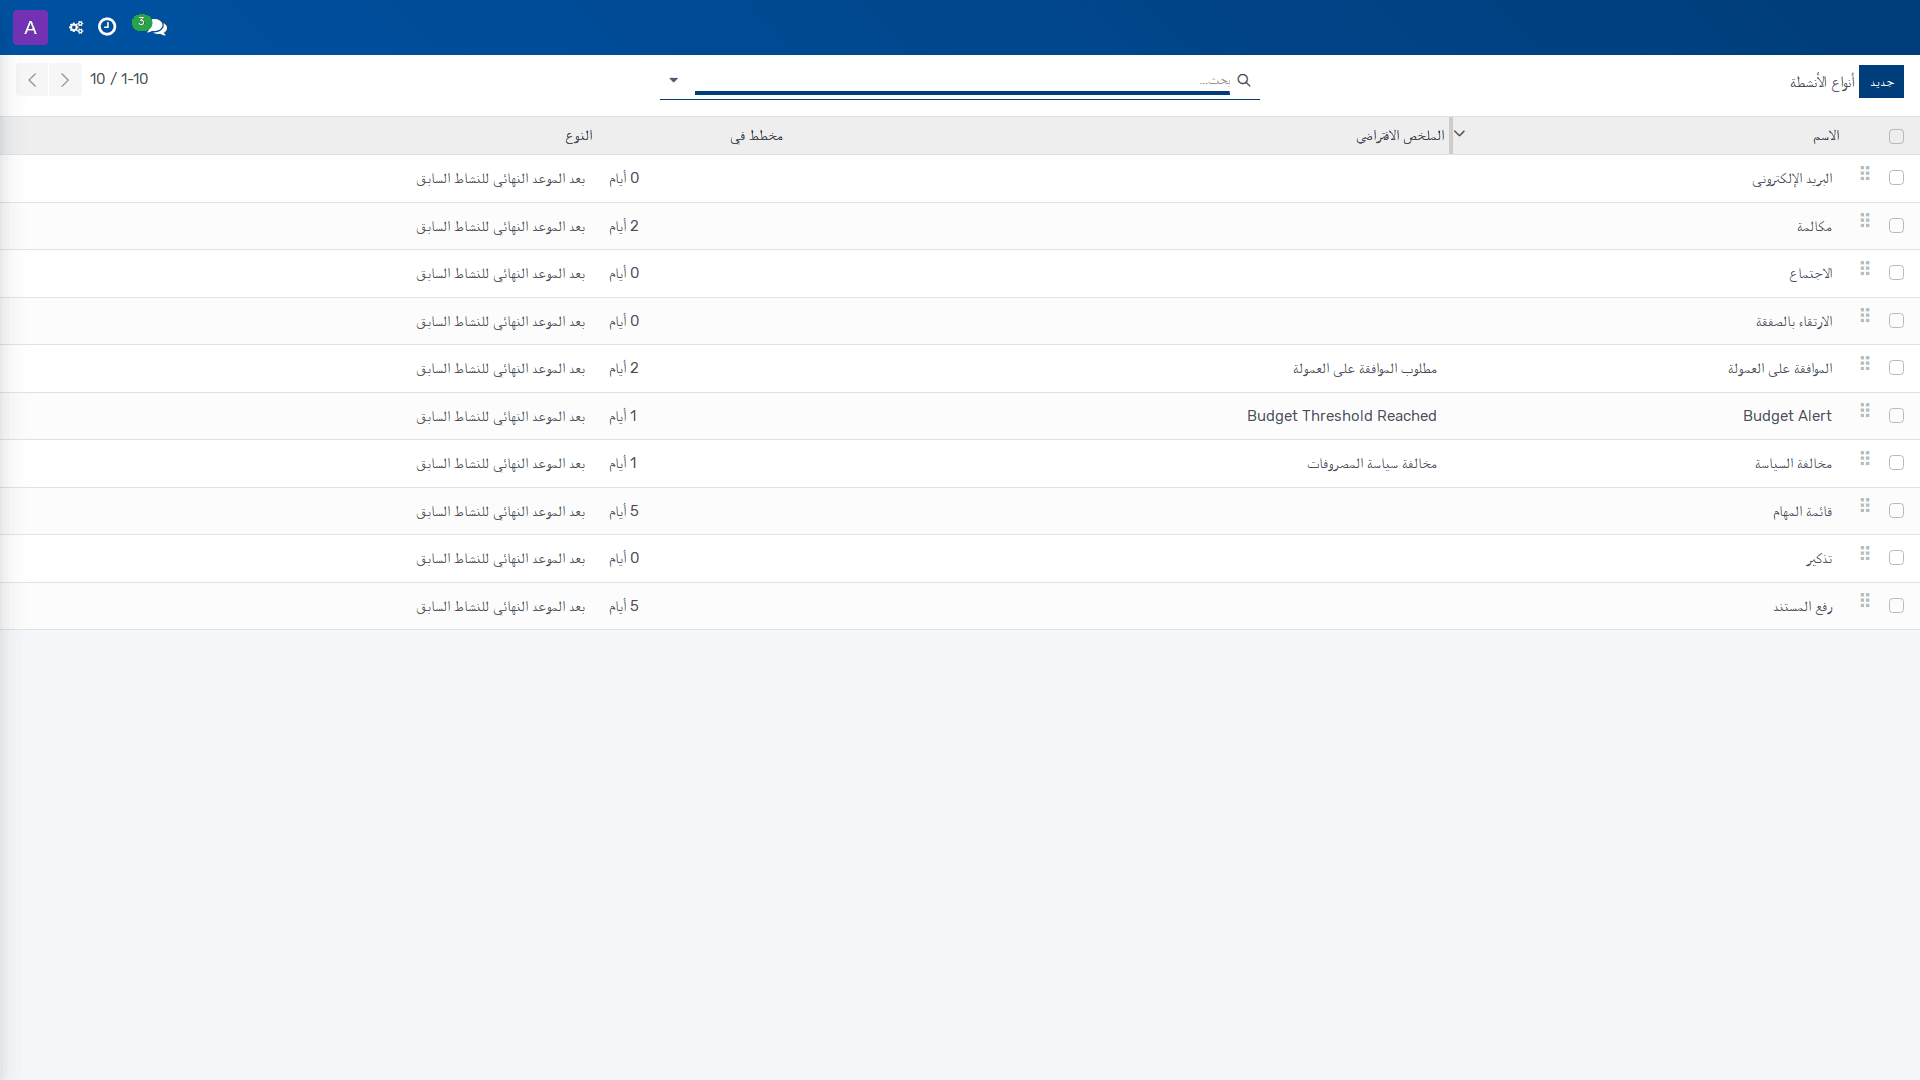Check the الارتقاء بالصفقة row checkbox
Image resolution: width=1920 pixels, height=1080 pixels.
(x=1896, y=321)
